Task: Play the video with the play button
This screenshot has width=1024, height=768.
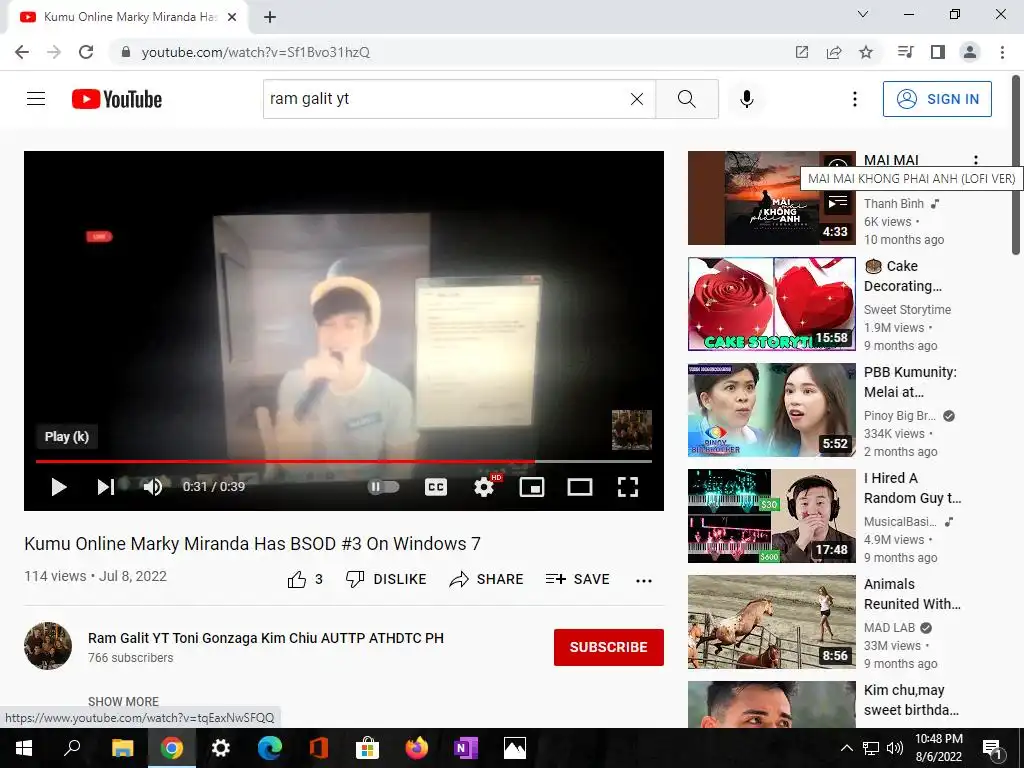Action: pyautogui.click(x=59, y=487)
